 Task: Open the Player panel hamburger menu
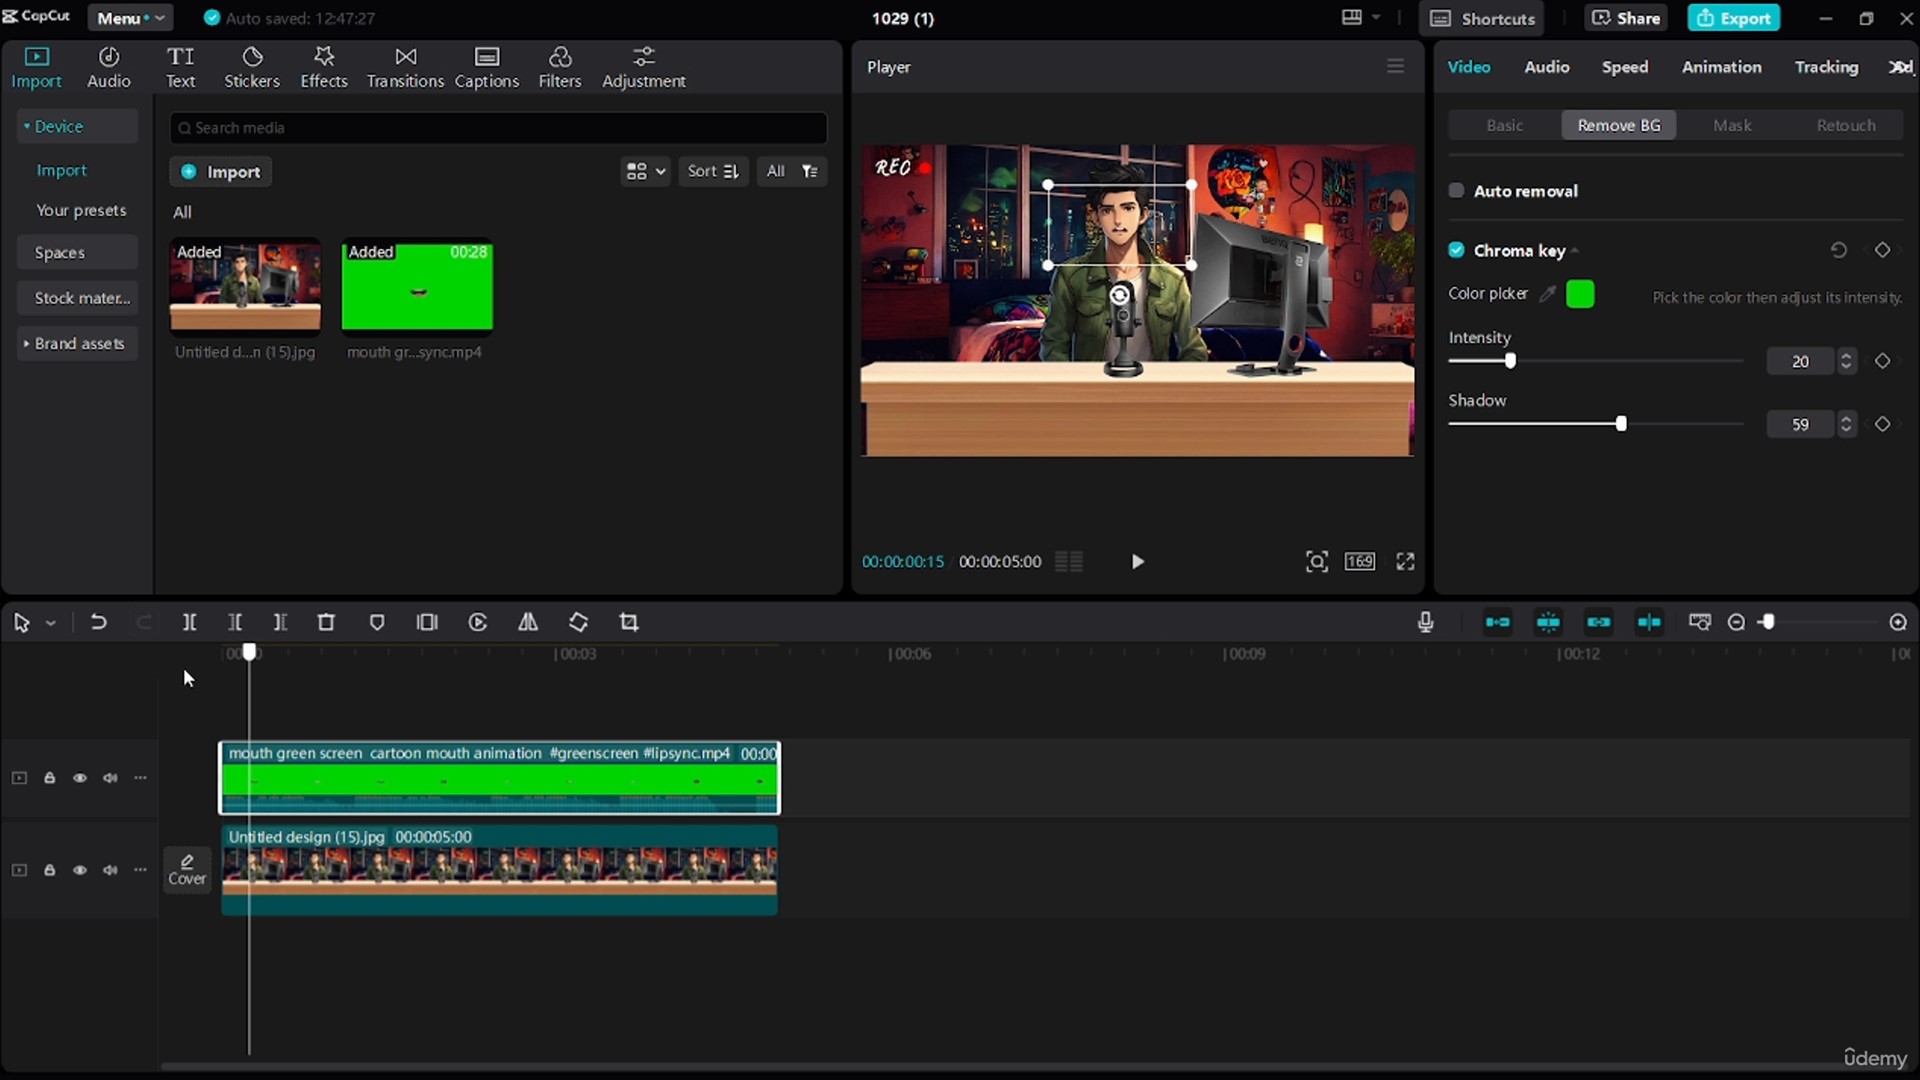(x=1395, y=66)
